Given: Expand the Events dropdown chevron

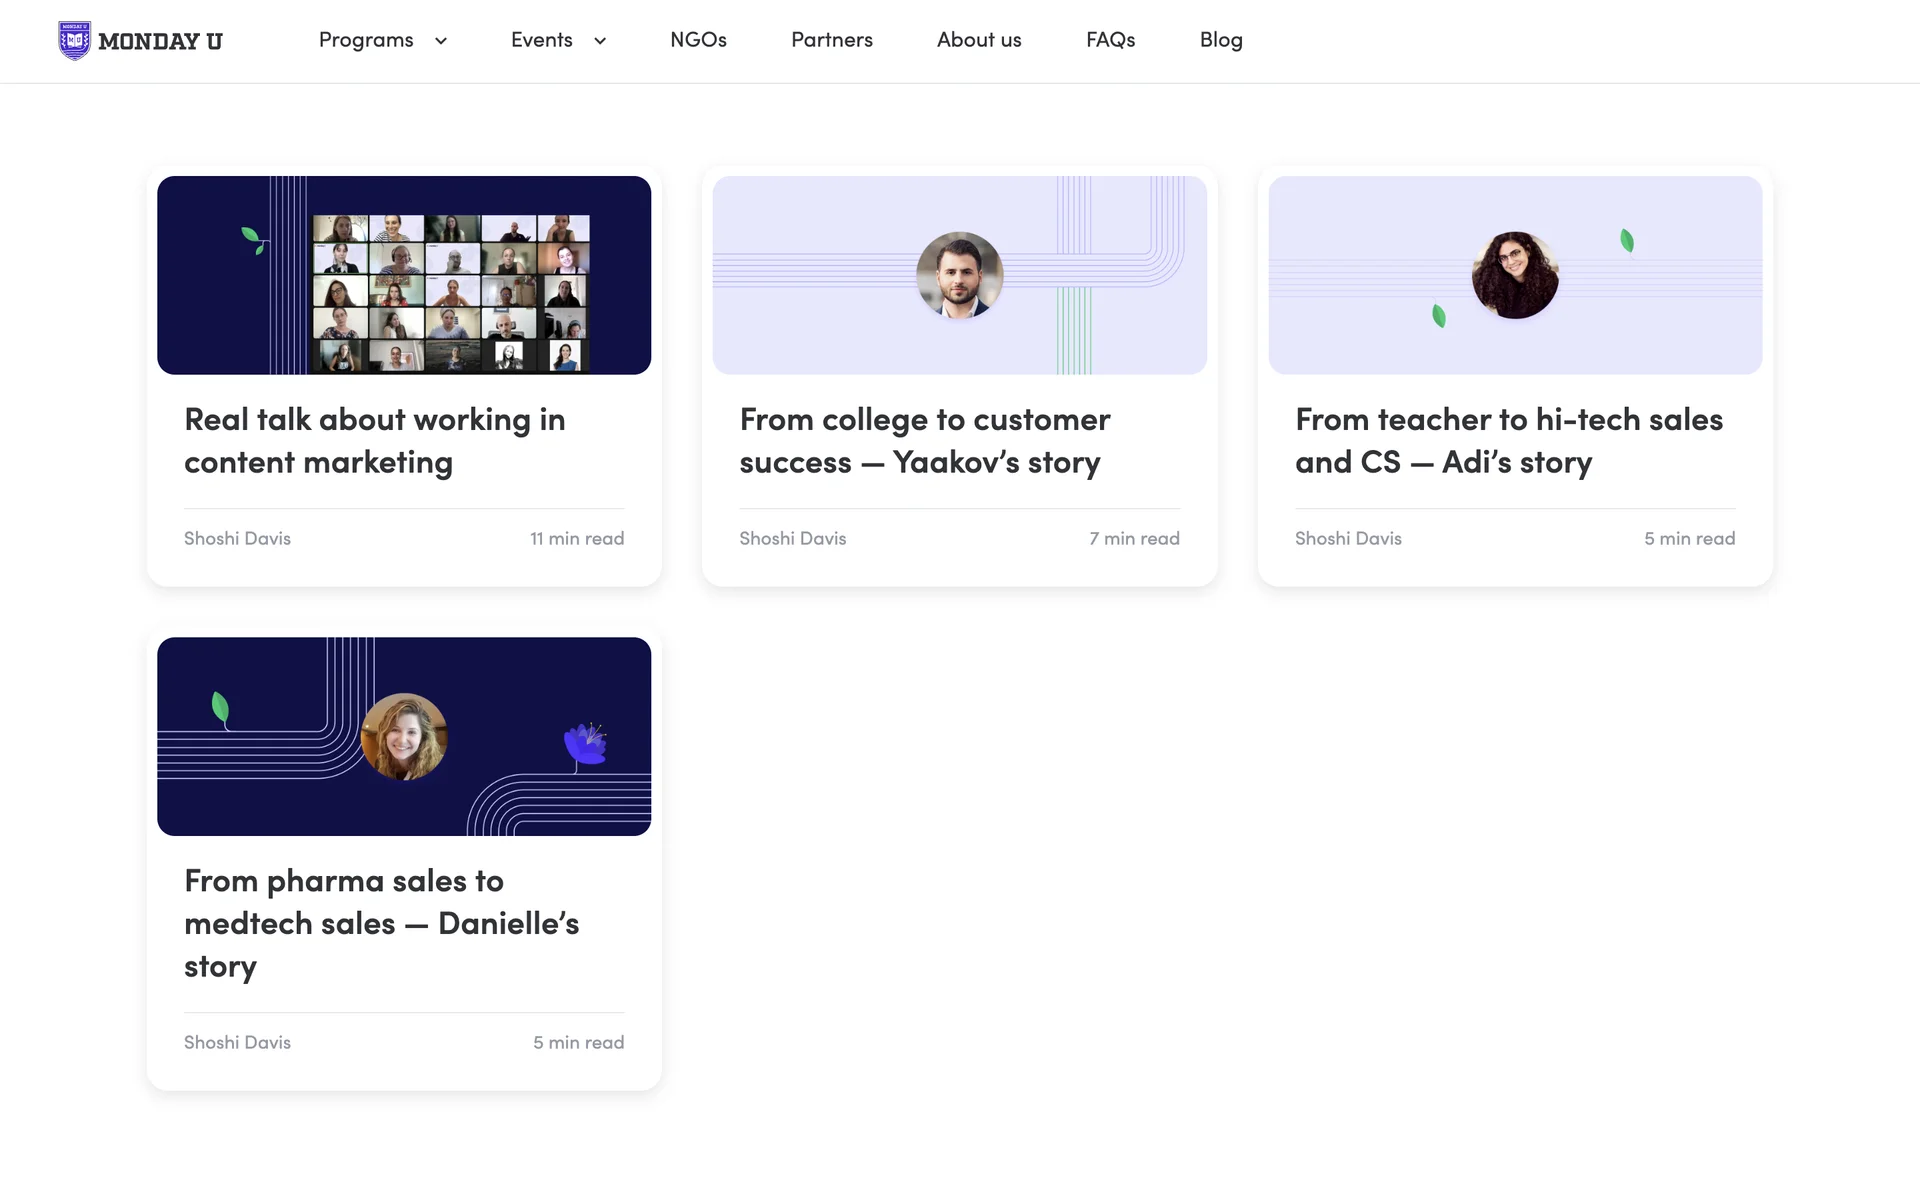Looking at the screenshot, I should pos(600,41).
